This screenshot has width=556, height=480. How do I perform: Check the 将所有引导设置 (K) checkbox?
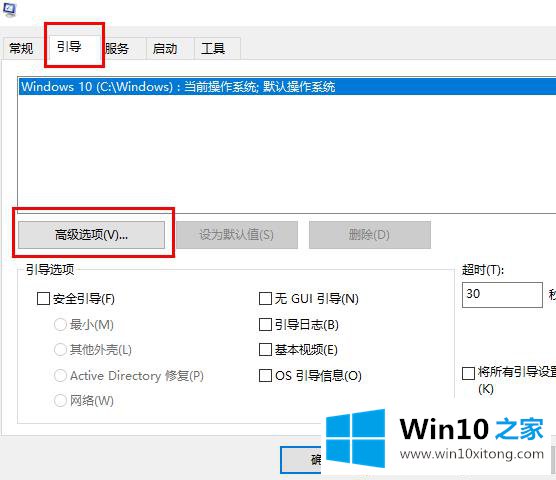(468, 373)
